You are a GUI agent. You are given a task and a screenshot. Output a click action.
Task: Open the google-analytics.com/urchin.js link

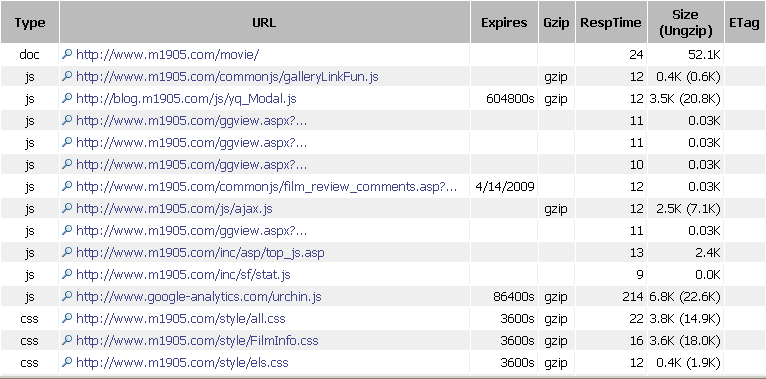point(199,296)
